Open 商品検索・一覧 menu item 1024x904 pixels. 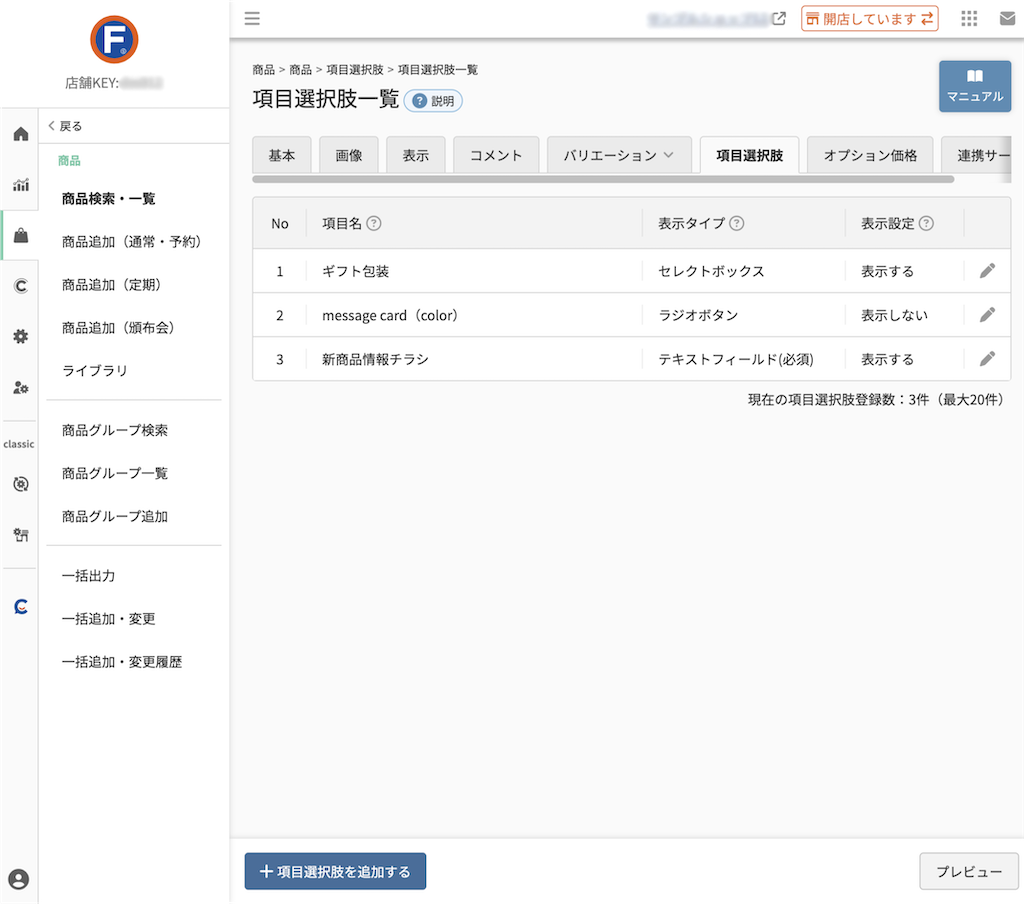click(x=108, y=199)
